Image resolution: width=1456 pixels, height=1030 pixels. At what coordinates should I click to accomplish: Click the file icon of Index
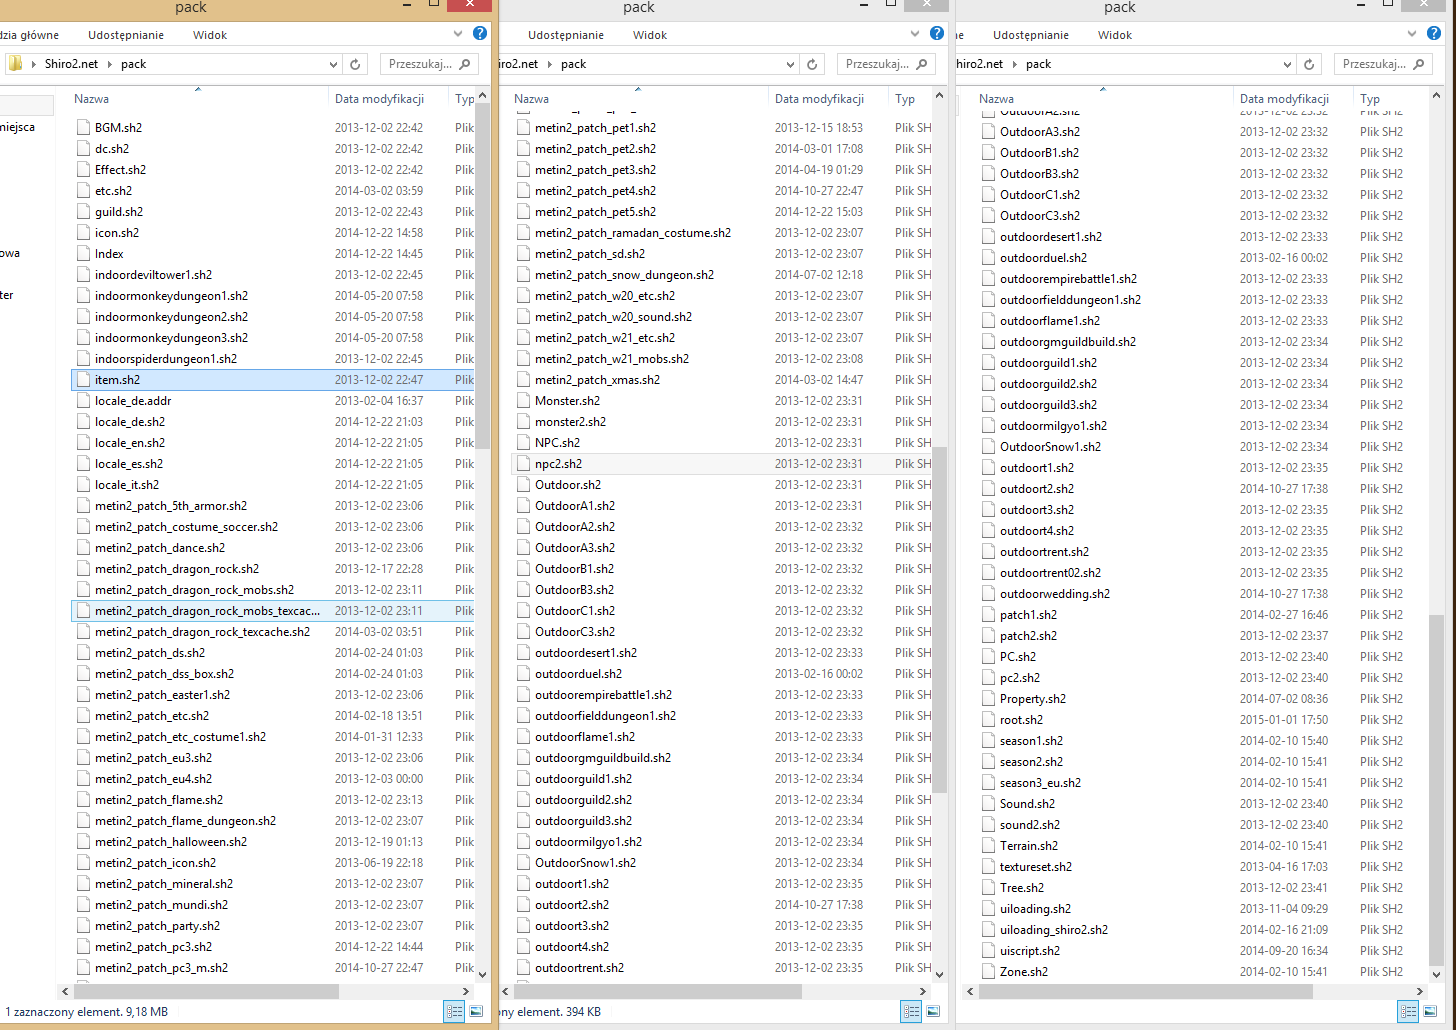pyautogui.click(x=84, y=254)
